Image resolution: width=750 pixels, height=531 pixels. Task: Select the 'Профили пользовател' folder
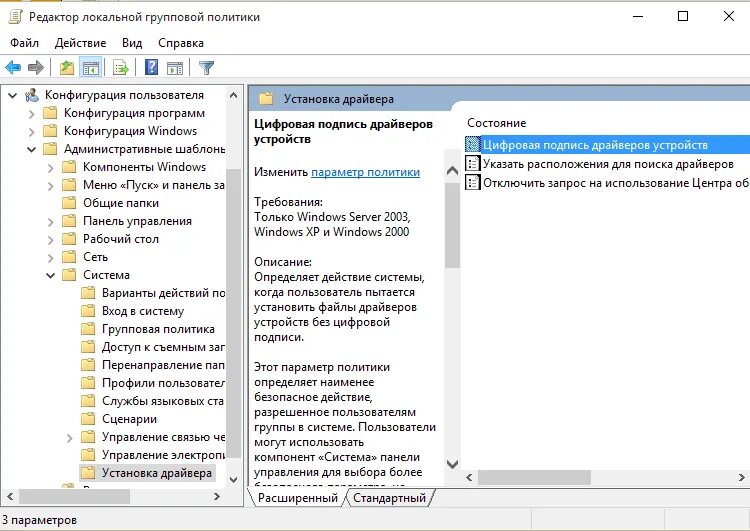[x=164, y=383]
